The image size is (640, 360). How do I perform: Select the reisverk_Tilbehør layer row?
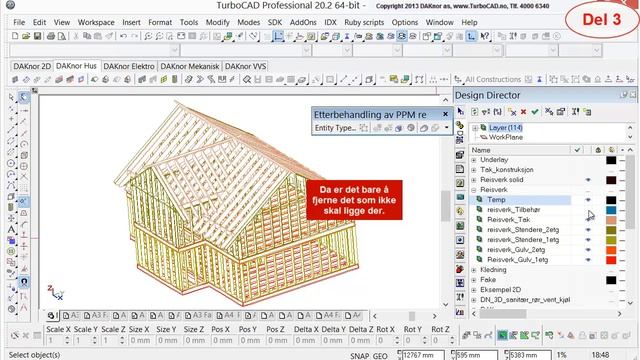pos(520,210)
